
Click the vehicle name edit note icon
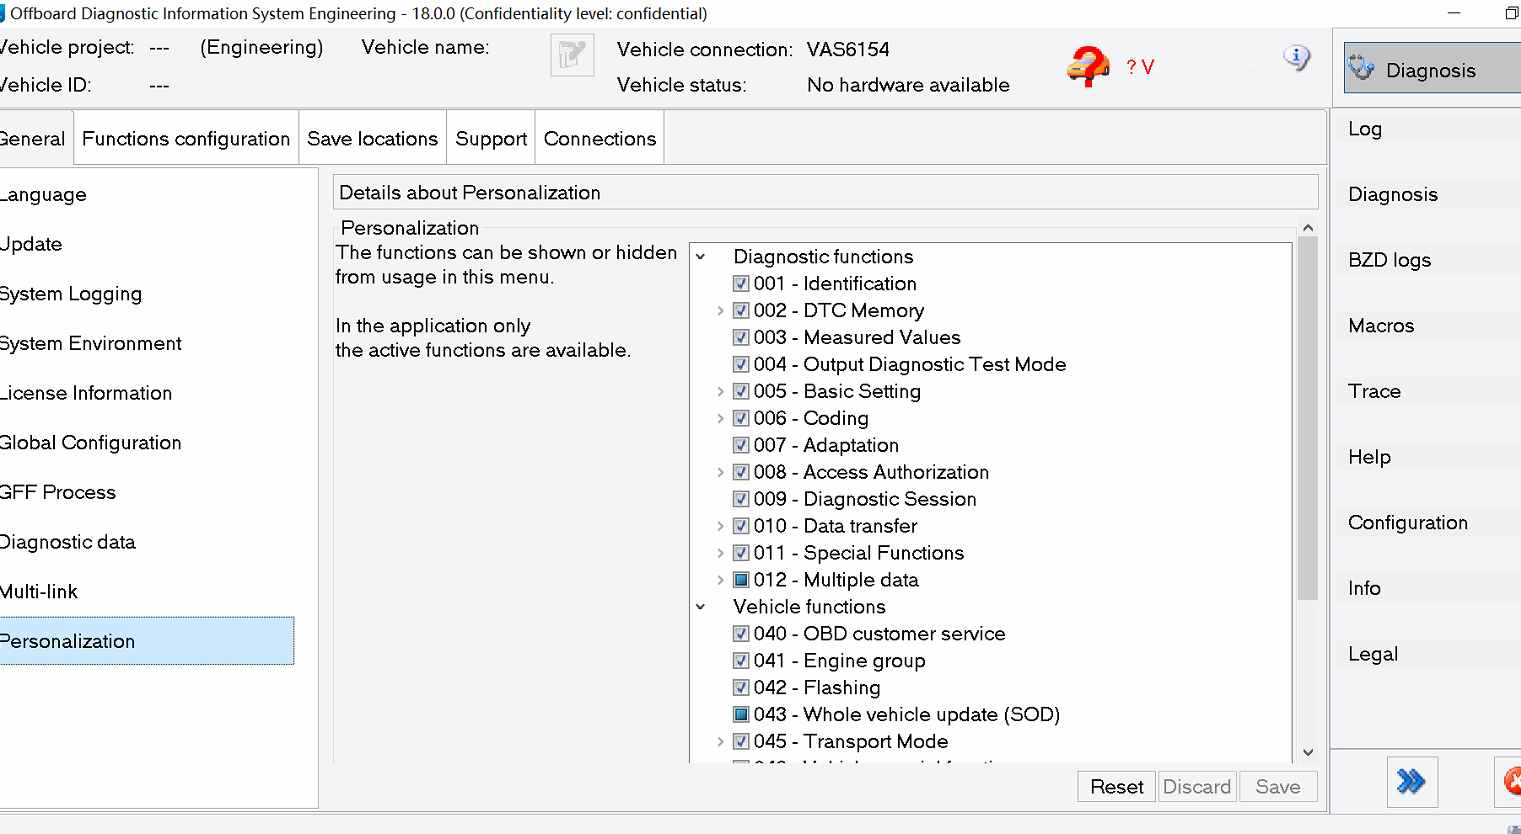[571, 55]
